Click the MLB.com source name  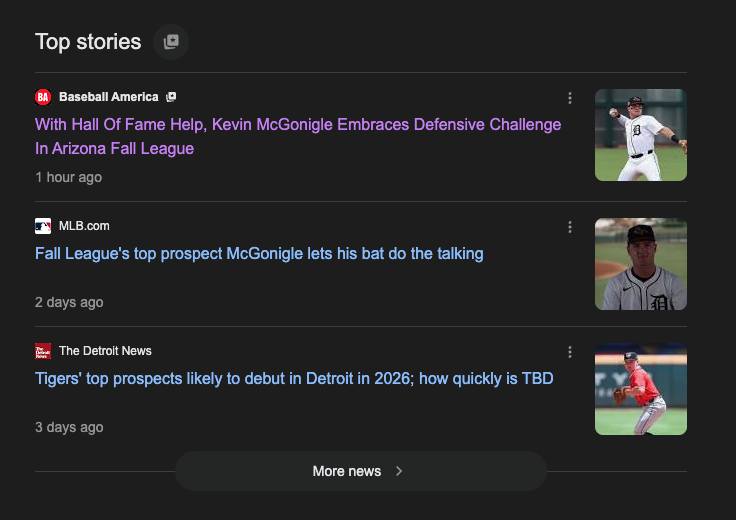[x=84, y=226]
